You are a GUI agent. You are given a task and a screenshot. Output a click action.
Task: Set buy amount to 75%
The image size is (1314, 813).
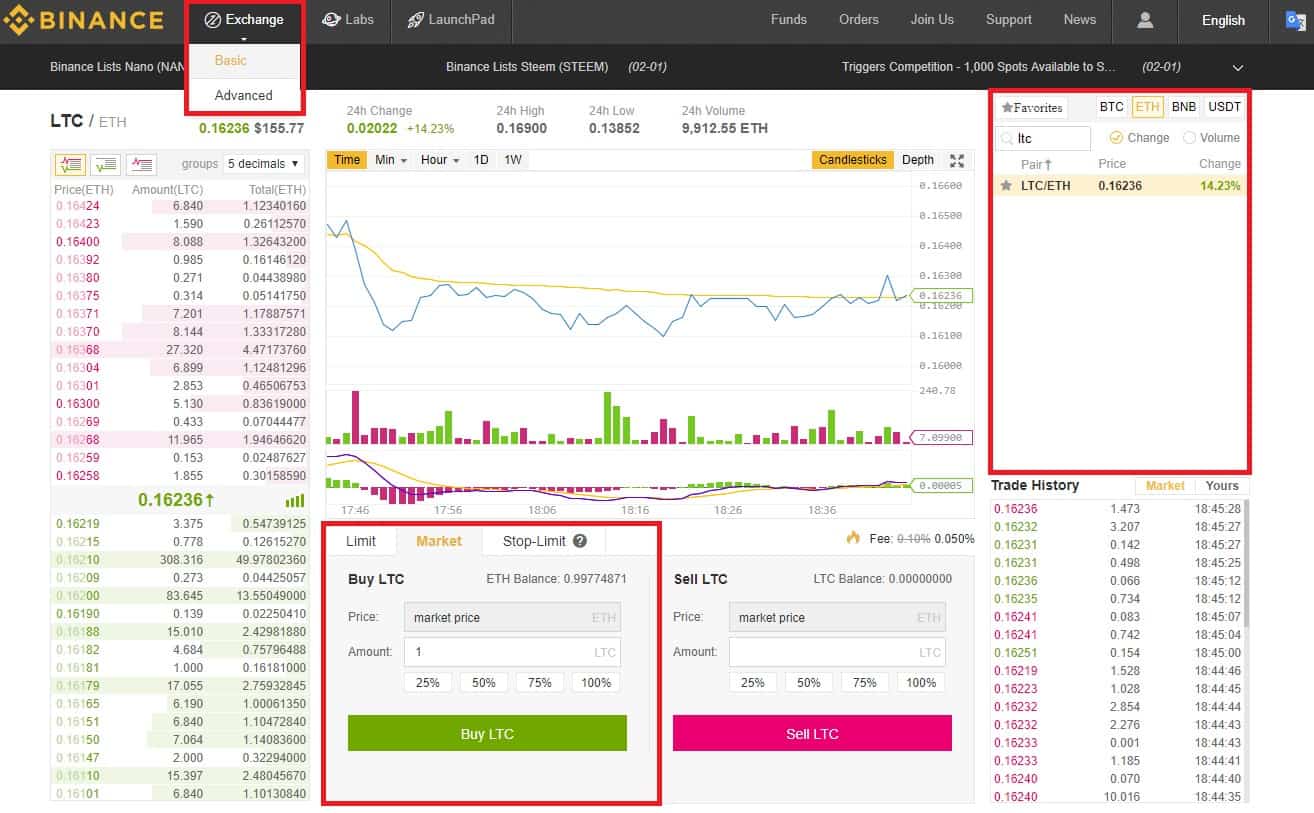coord(540,682)
